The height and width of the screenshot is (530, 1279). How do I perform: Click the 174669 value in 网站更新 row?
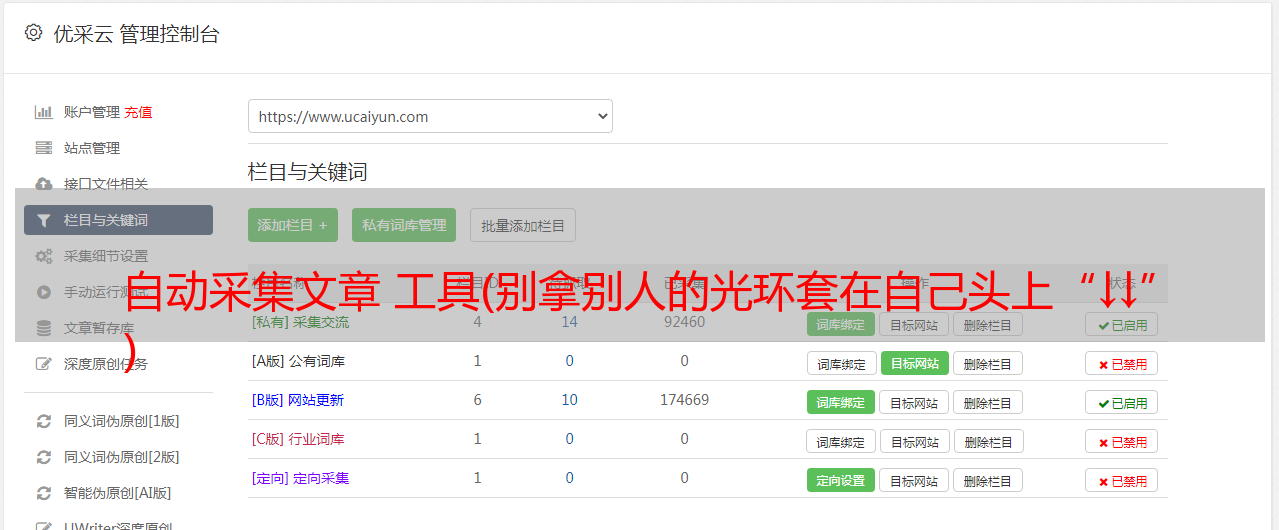click(684, 400)
